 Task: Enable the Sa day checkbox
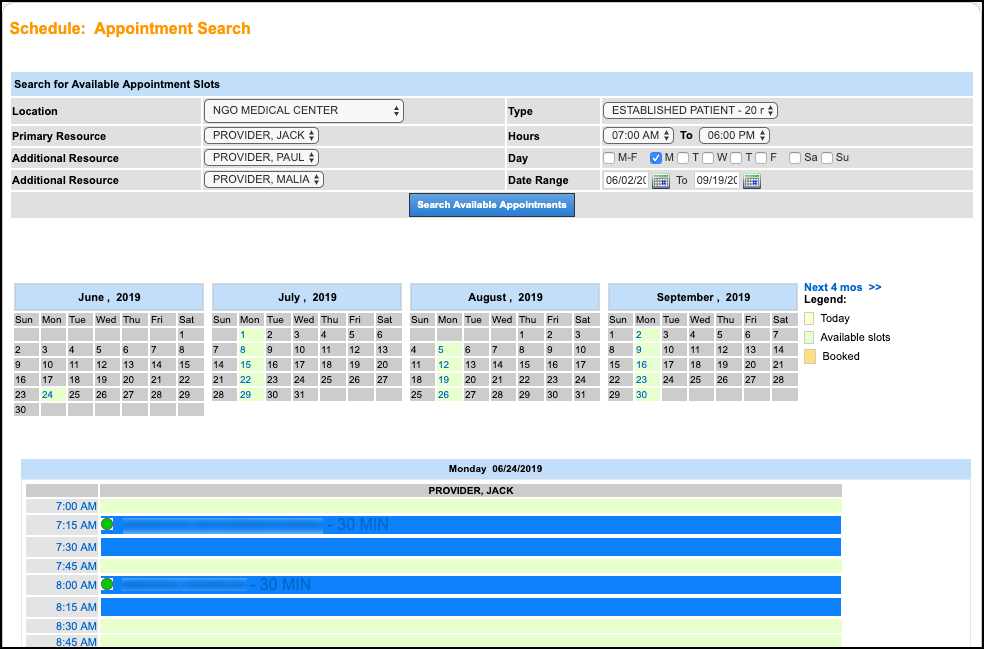[795, 158]
